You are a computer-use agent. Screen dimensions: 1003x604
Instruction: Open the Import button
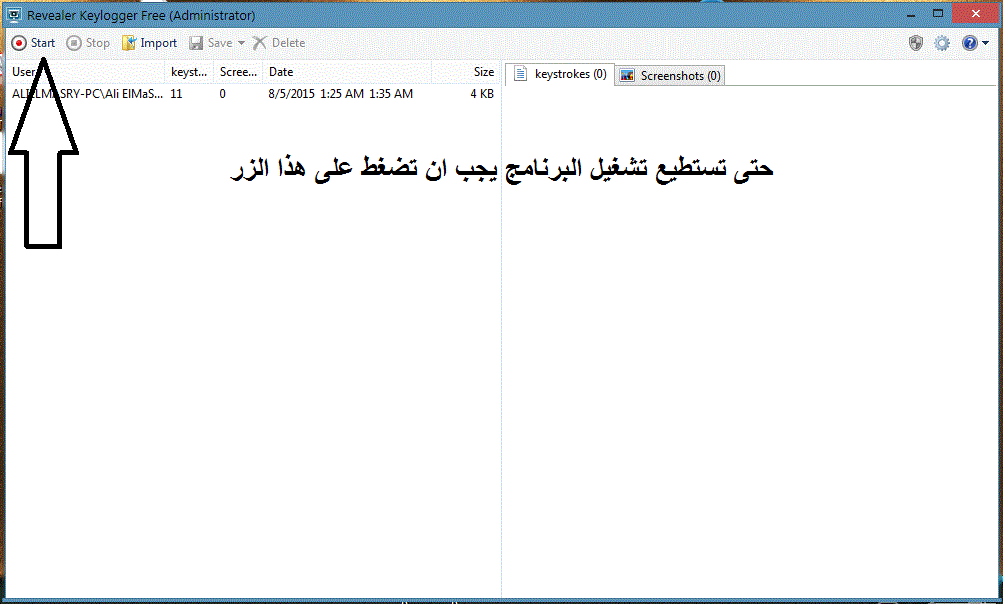[149, 43]
